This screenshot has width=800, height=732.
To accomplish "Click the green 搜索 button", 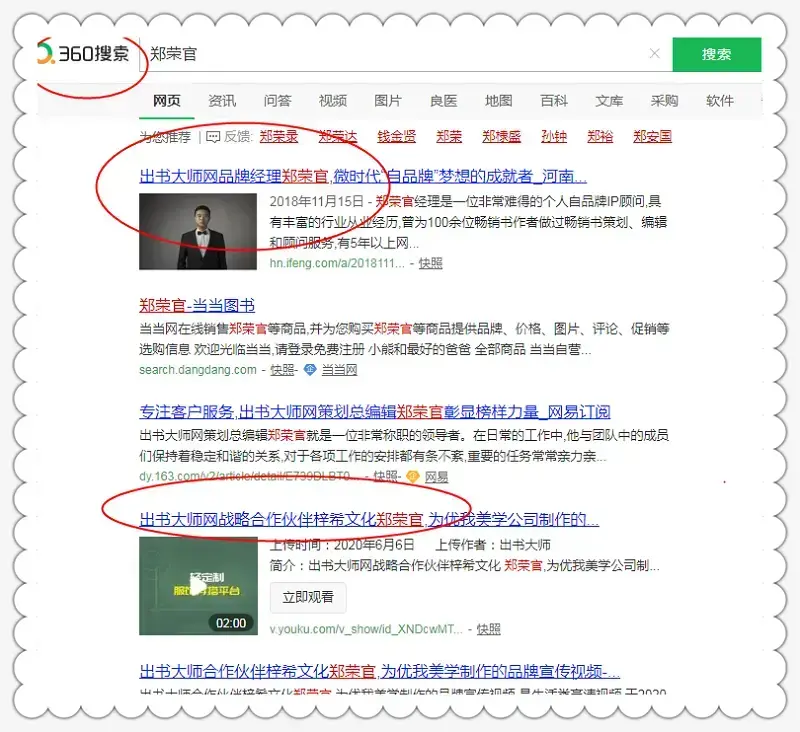I will click(716, 54).
